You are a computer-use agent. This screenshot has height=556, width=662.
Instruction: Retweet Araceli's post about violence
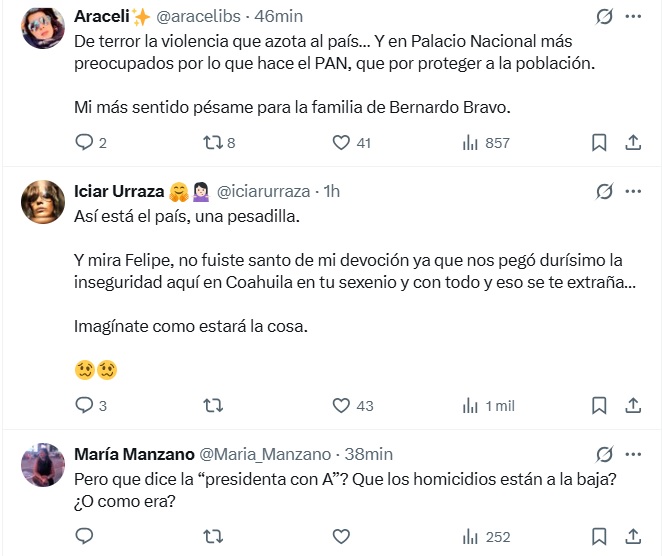[212, 143]
